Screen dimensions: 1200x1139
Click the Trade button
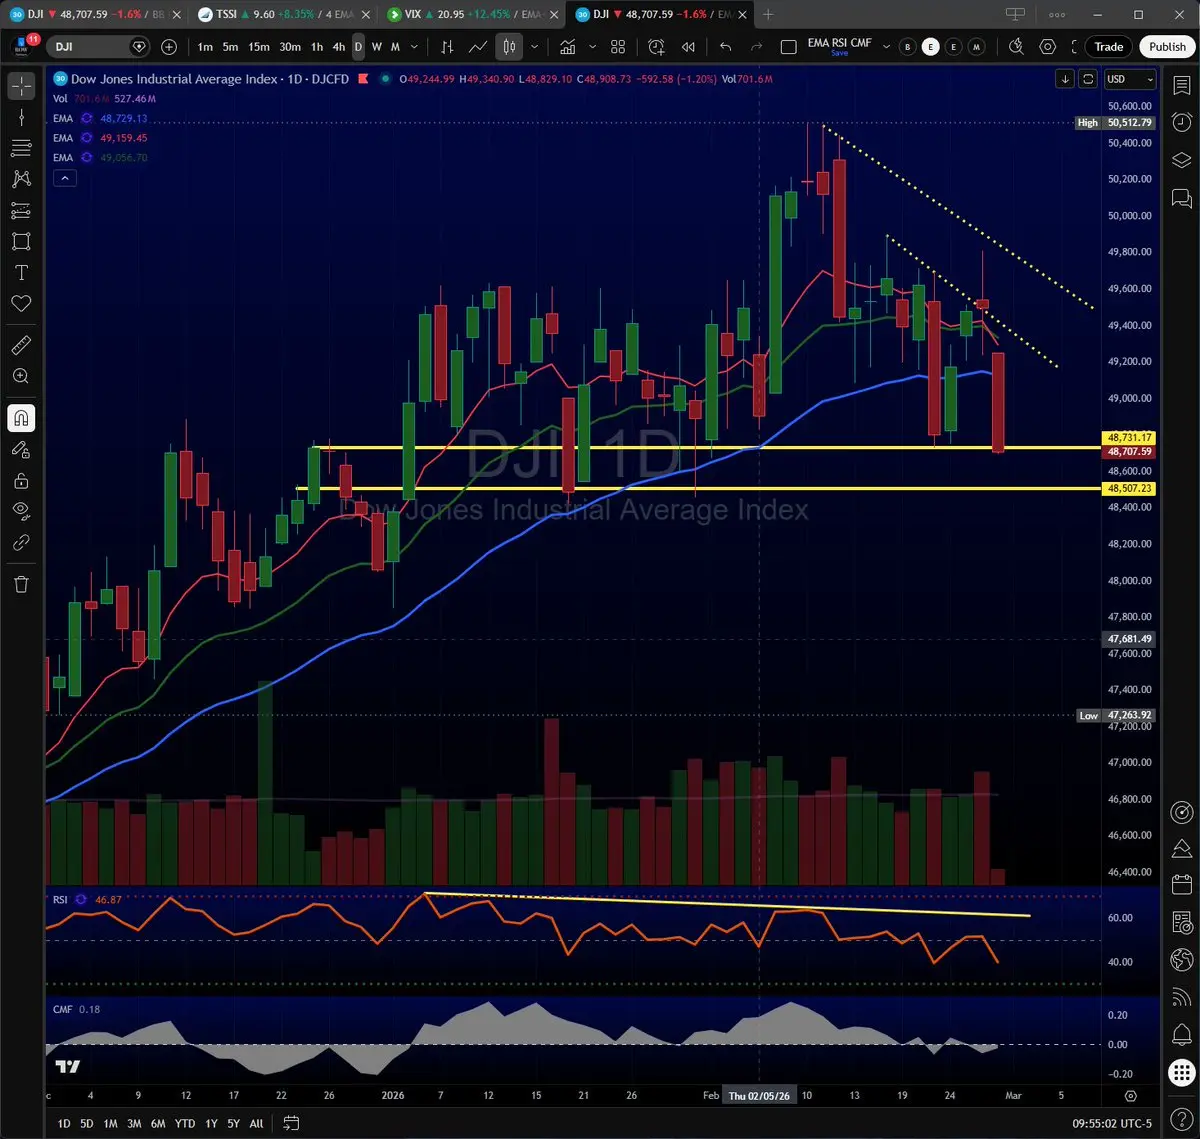1108,47
